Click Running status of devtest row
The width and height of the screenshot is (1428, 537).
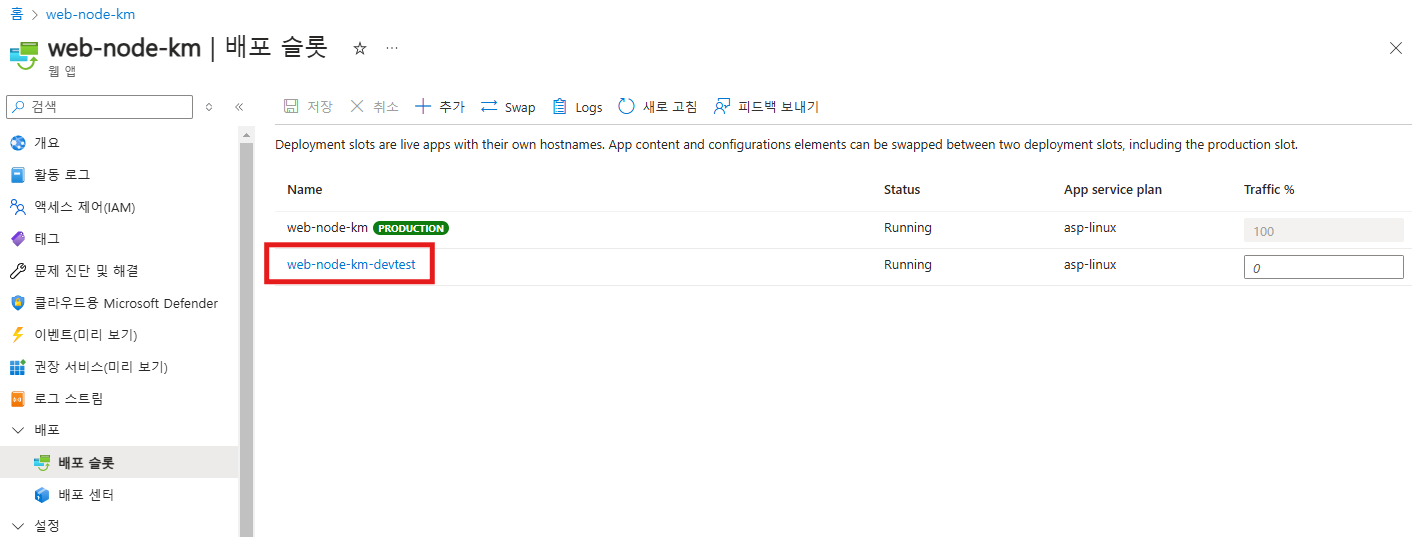(908, 265)
